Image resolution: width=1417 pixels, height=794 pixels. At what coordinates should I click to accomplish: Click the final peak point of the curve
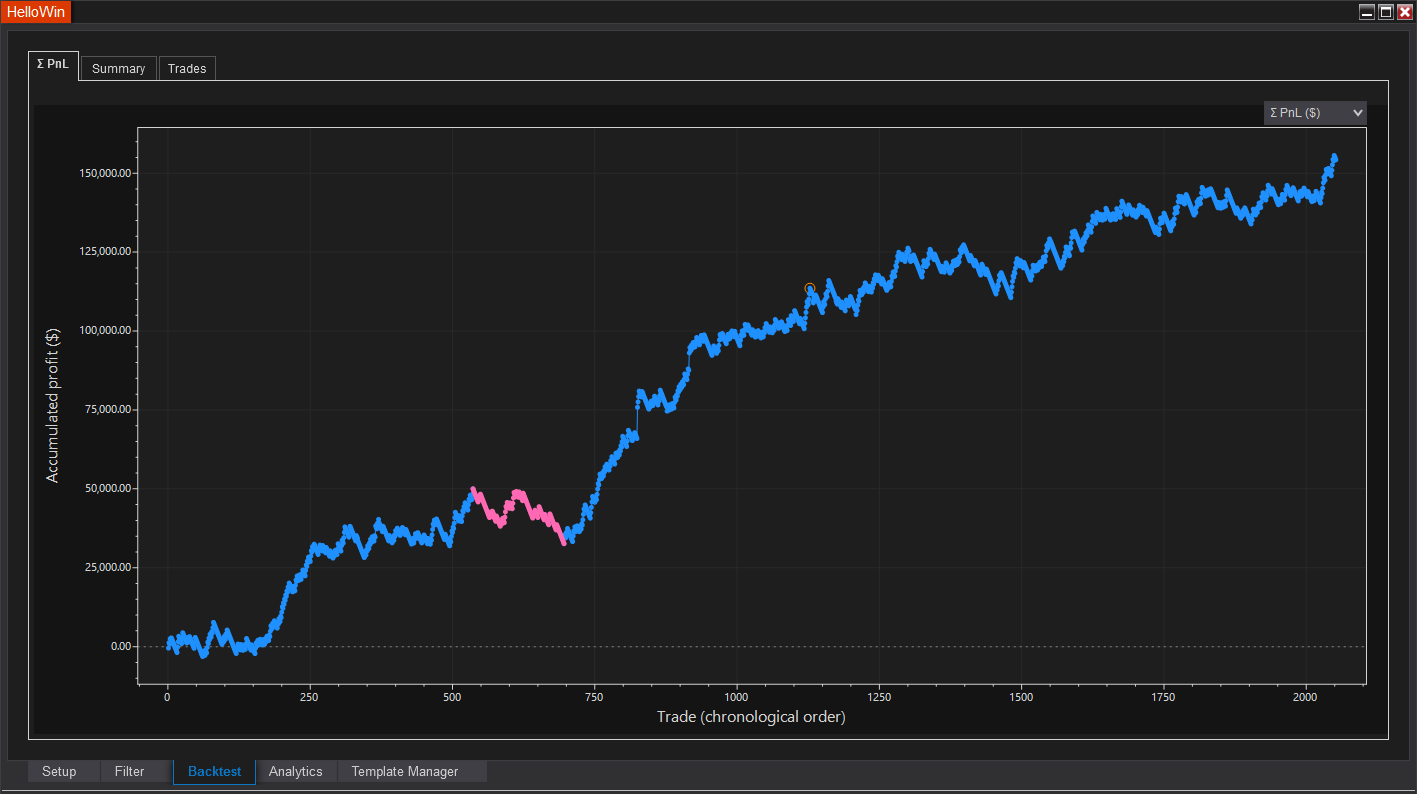1334,157
